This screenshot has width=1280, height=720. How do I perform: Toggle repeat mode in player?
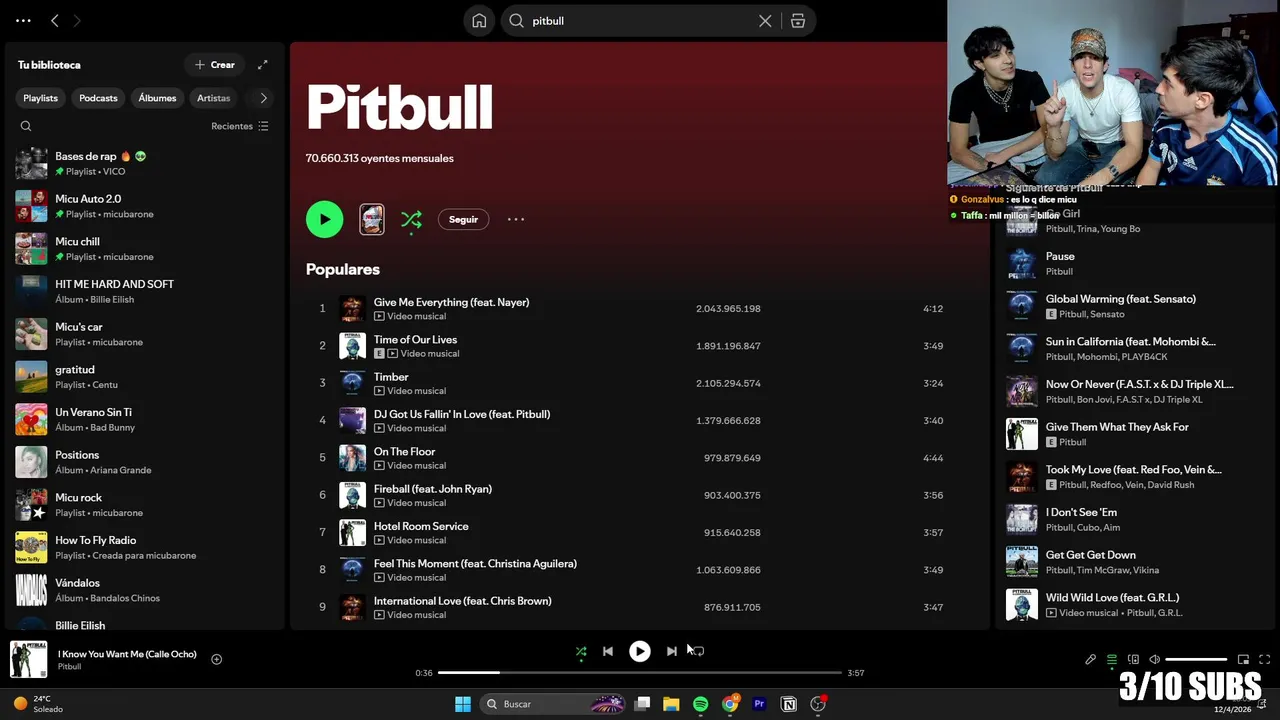[698, 651]
